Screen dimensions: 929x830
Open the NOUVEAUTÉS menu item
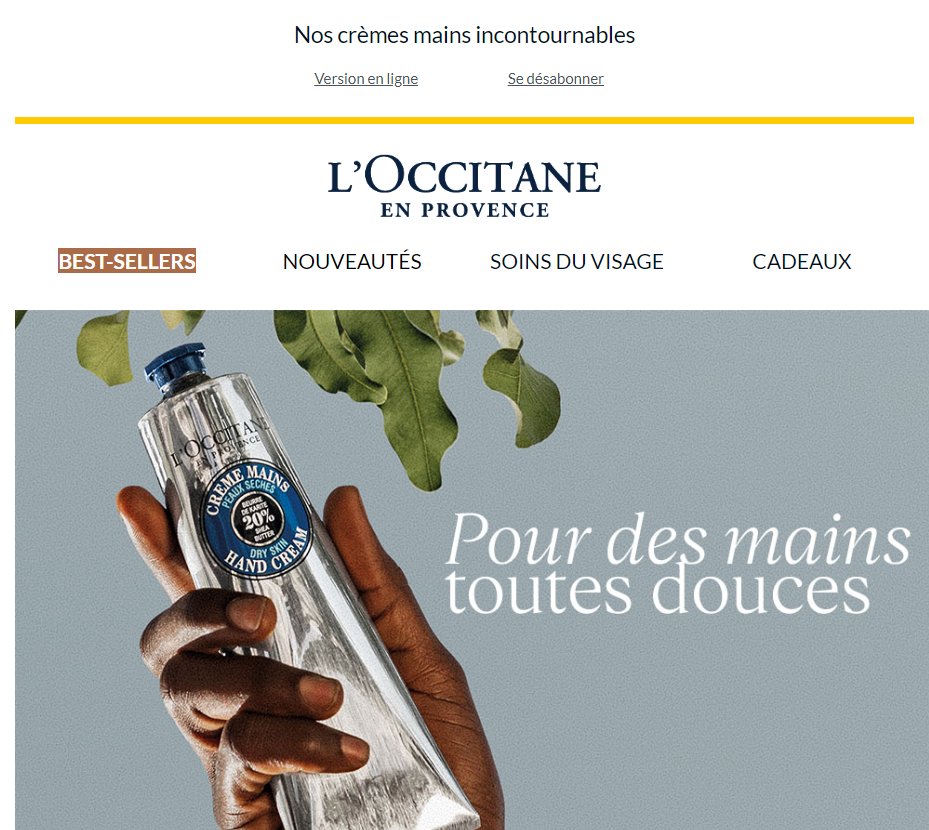pos(352,262)
